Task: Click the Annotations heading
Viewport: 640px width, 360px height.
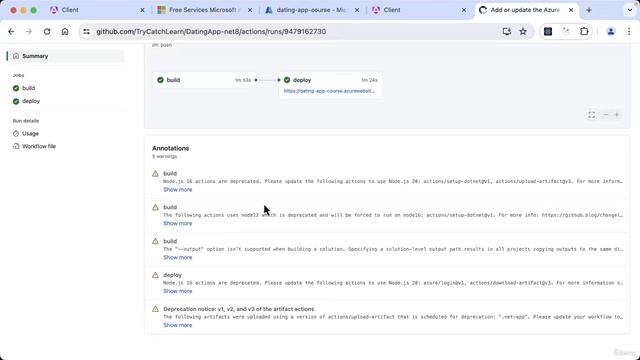Action: pos(171,148)
